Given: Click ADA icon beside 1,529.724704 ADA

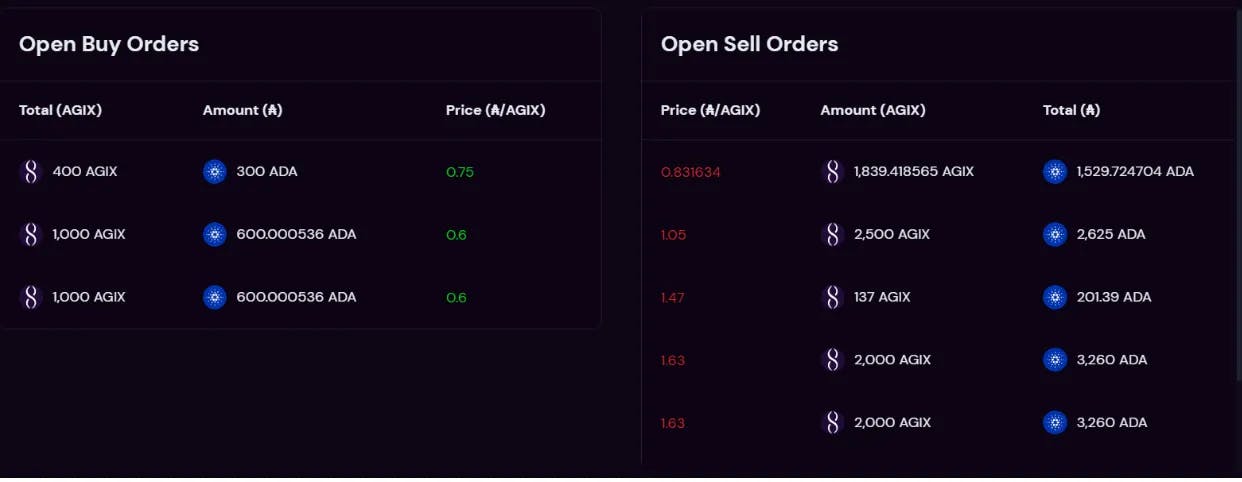Looking at the screenshot, I should pos(1055,172).
